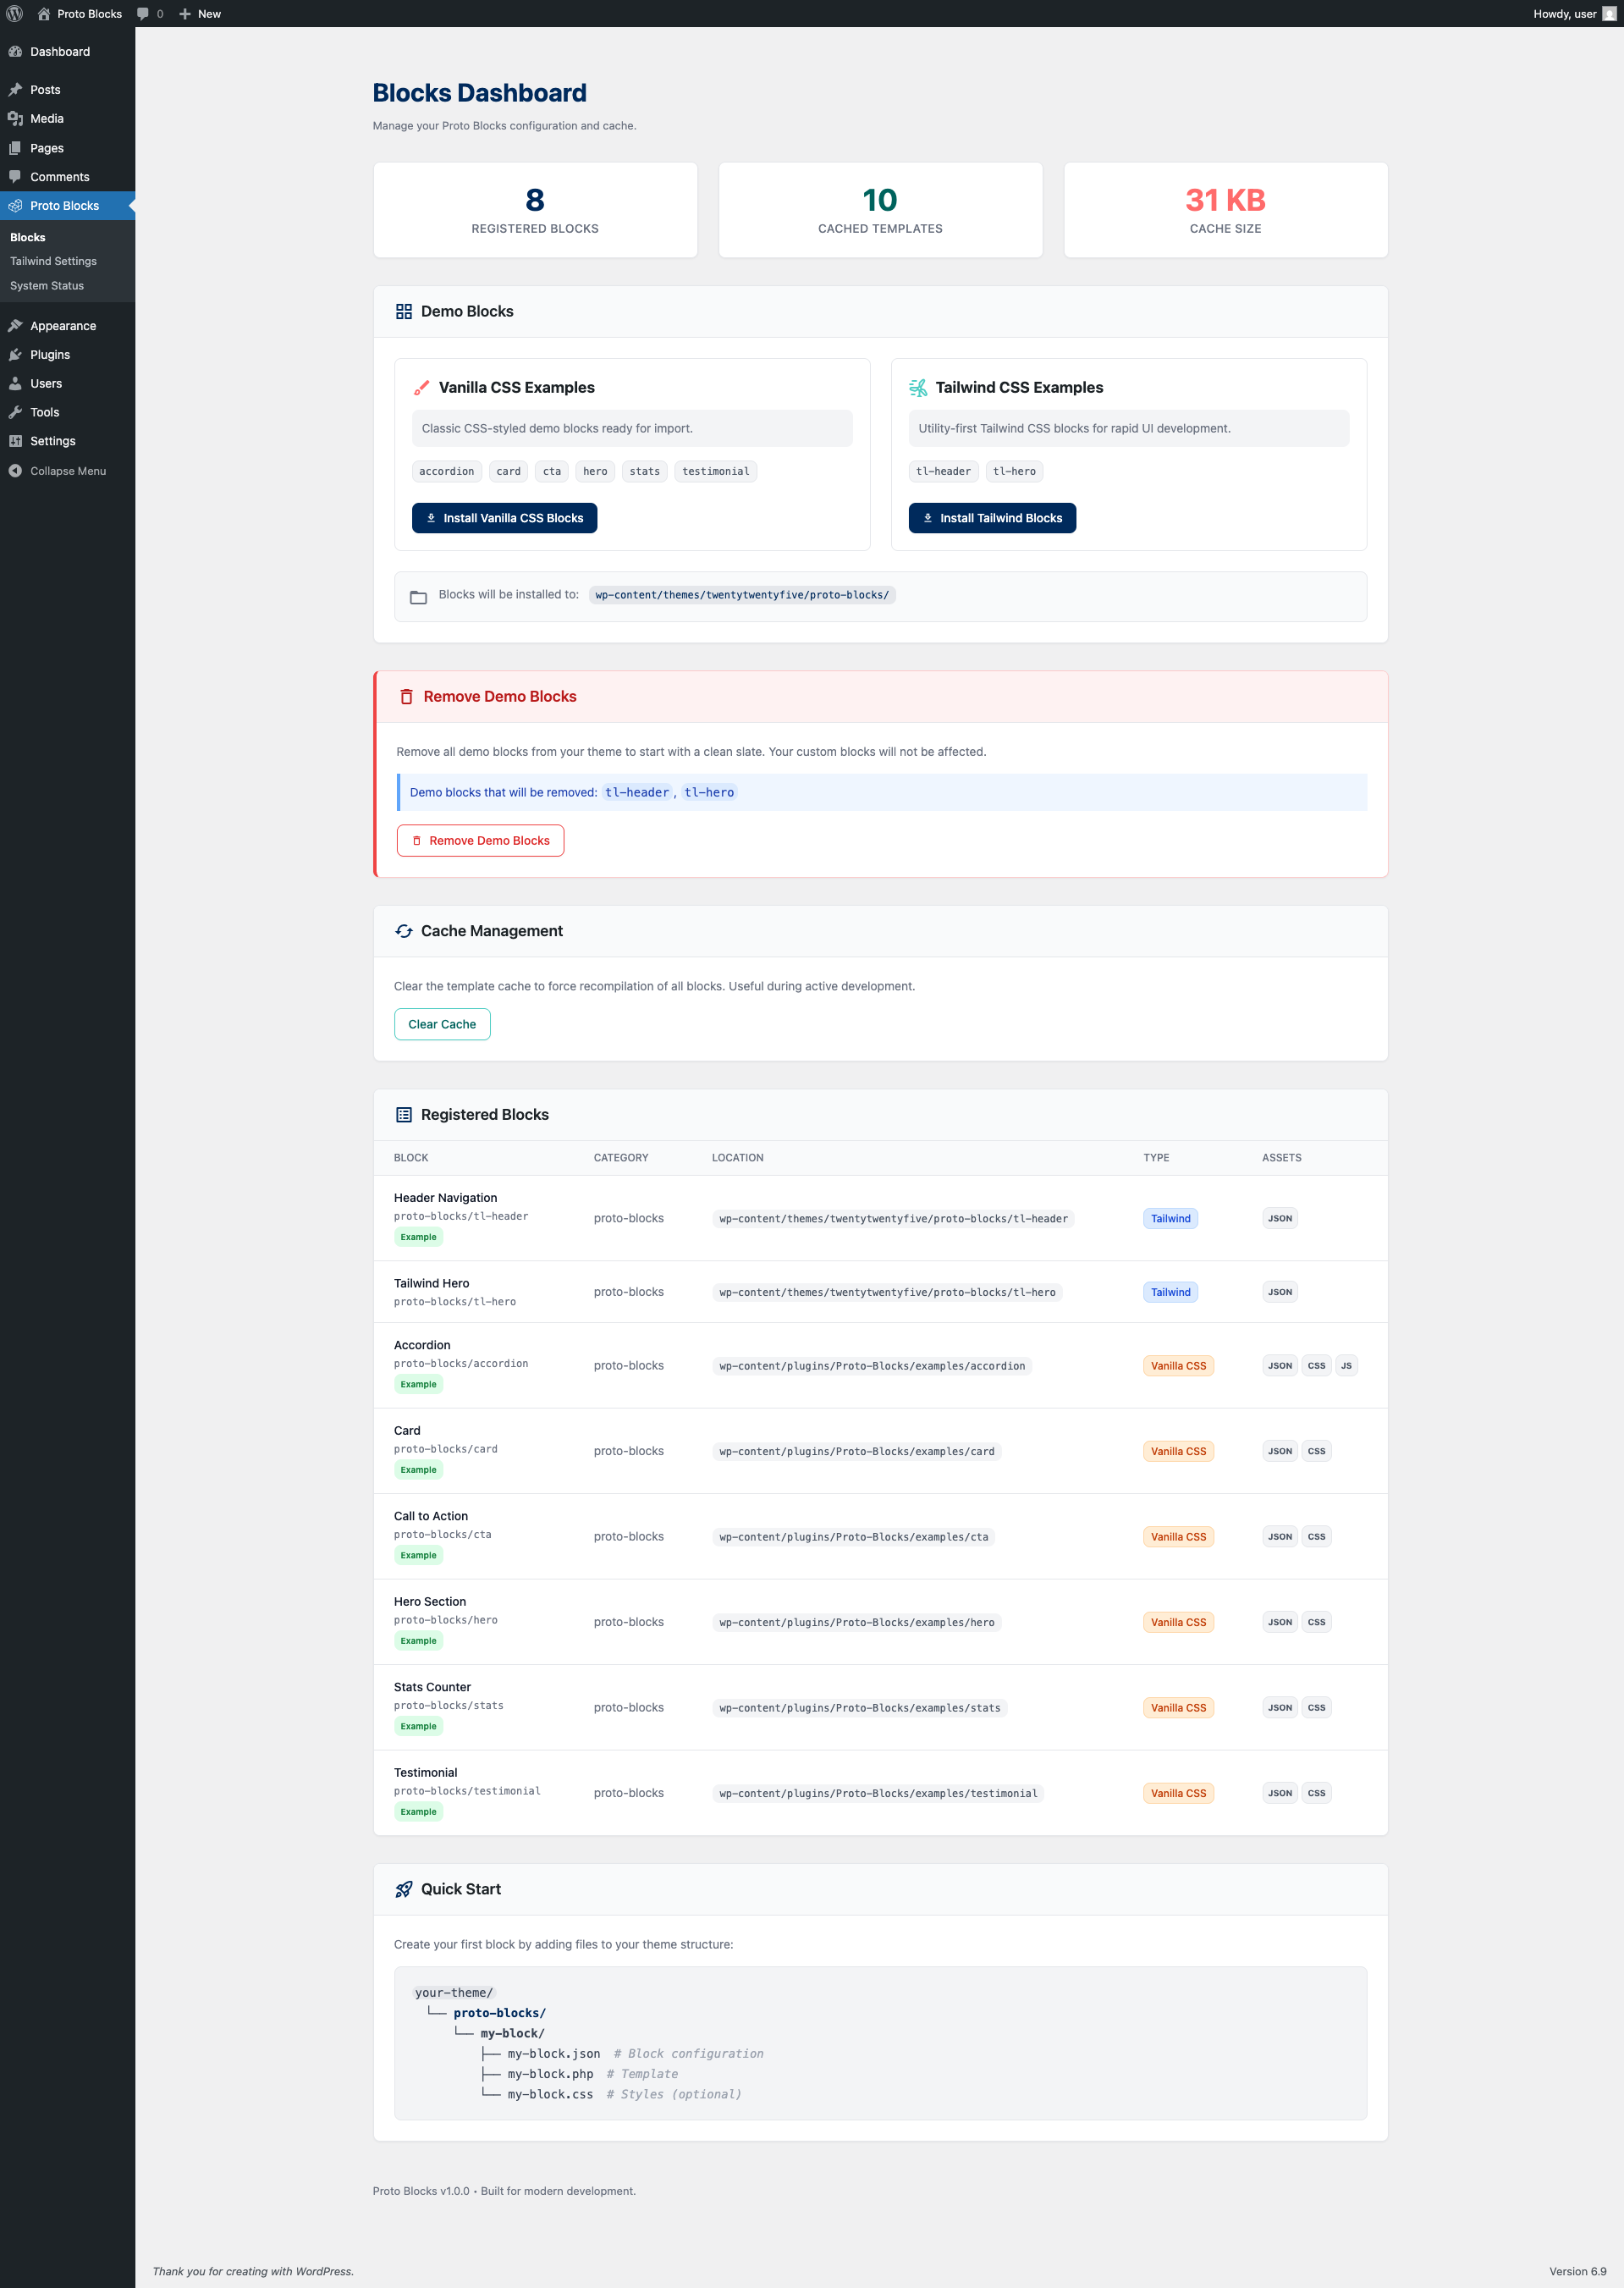The width and height of the screenshot is (1624, 2288).
Task: Click the Posts pushpin icon
Action: click(15, 90)
